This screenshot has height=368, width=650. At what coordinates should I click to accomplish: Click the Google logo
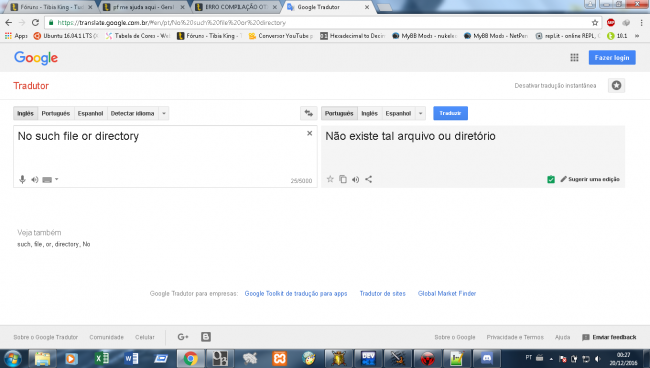click(36, 58)
